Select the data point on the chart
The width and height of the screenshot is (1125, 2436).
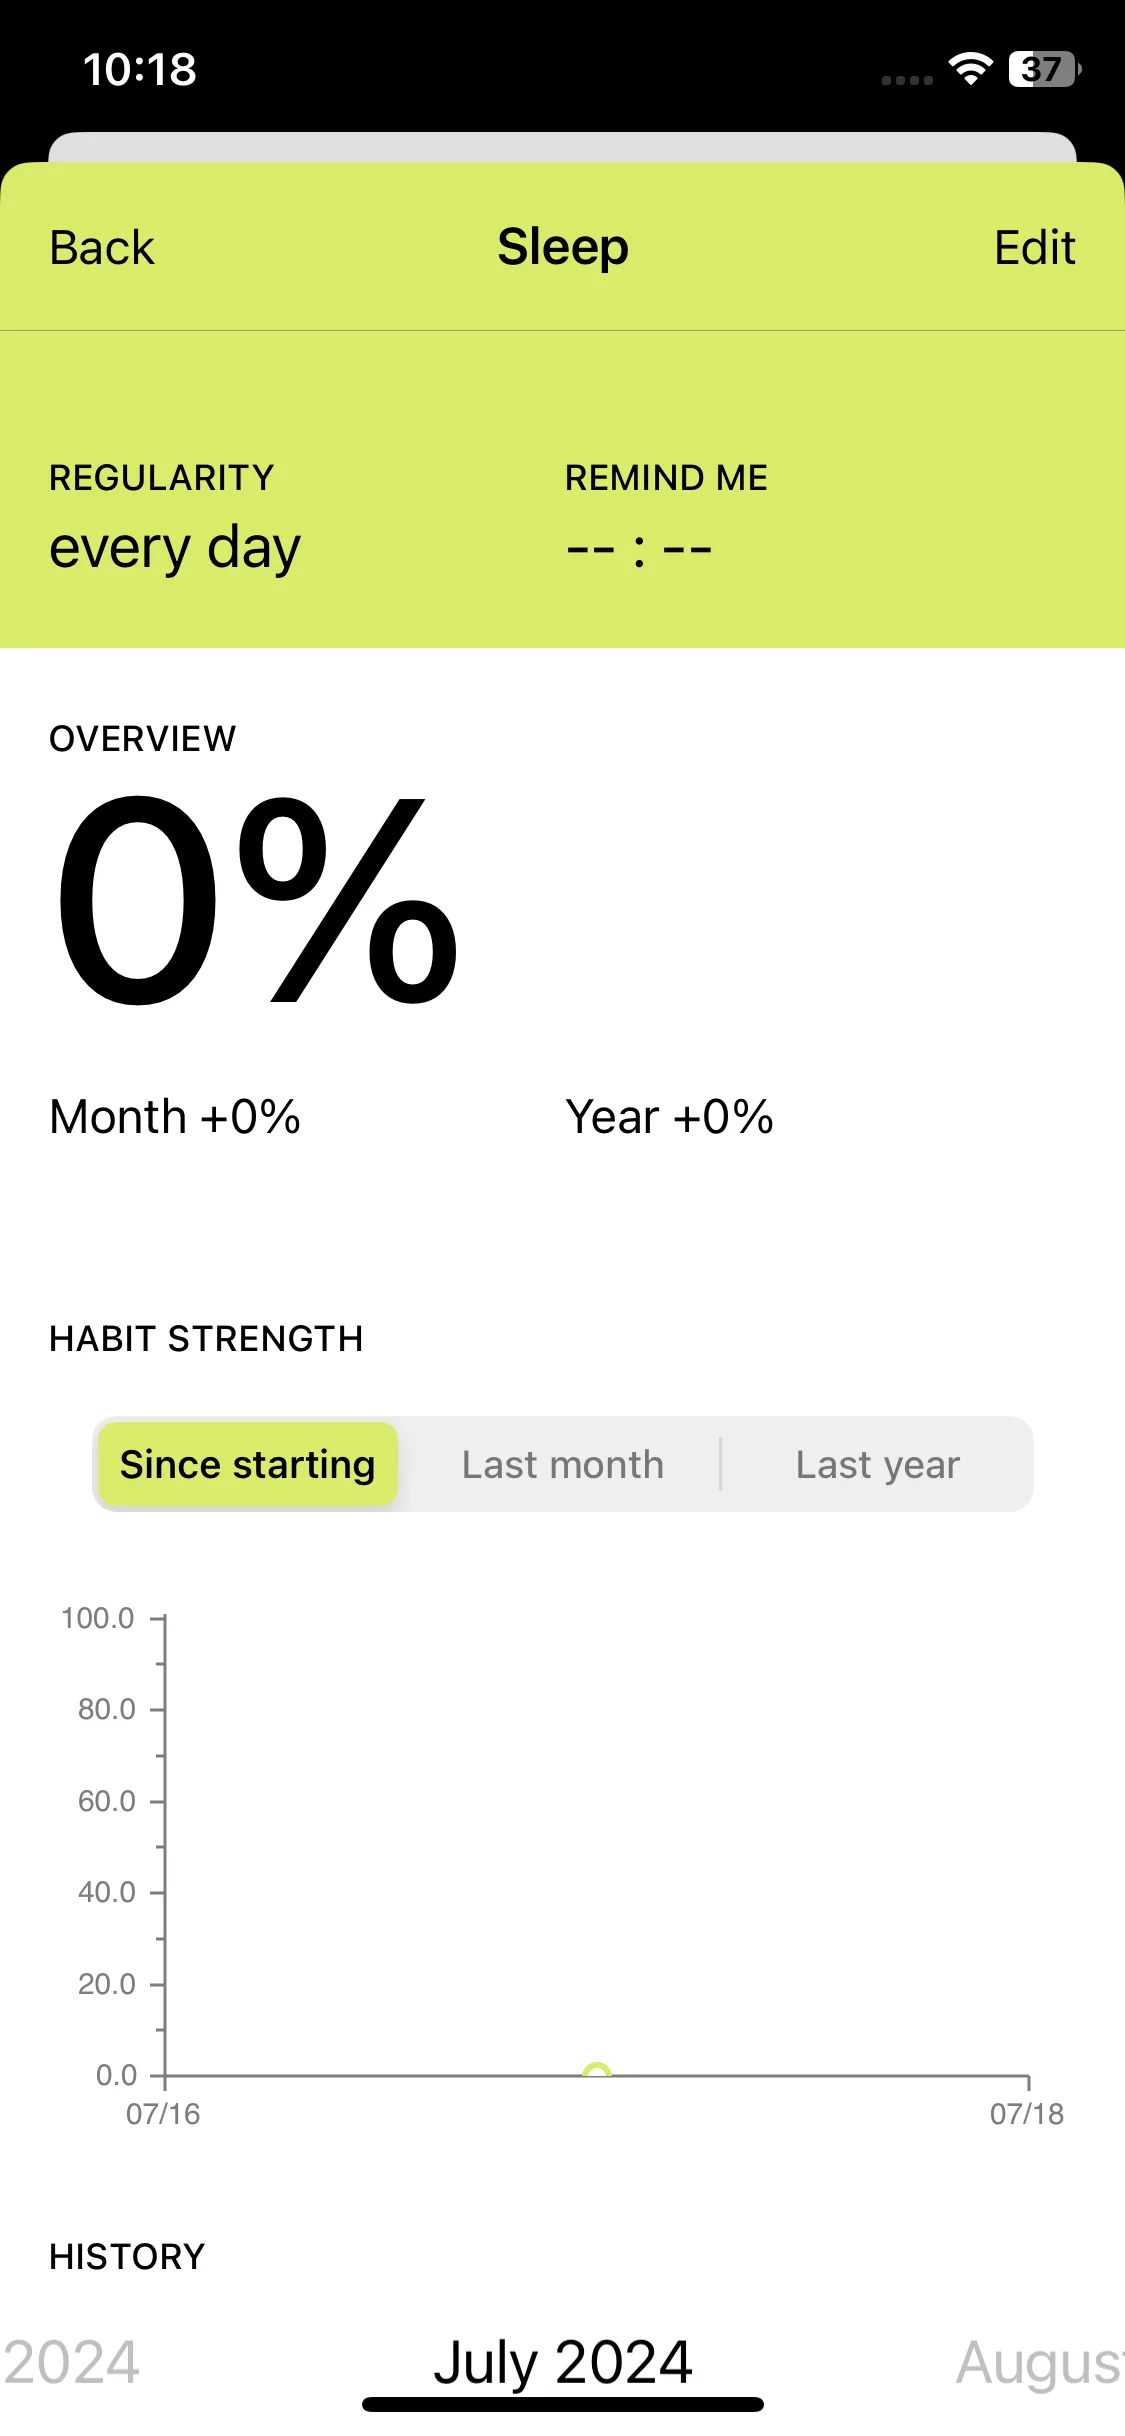[597, 2070]
